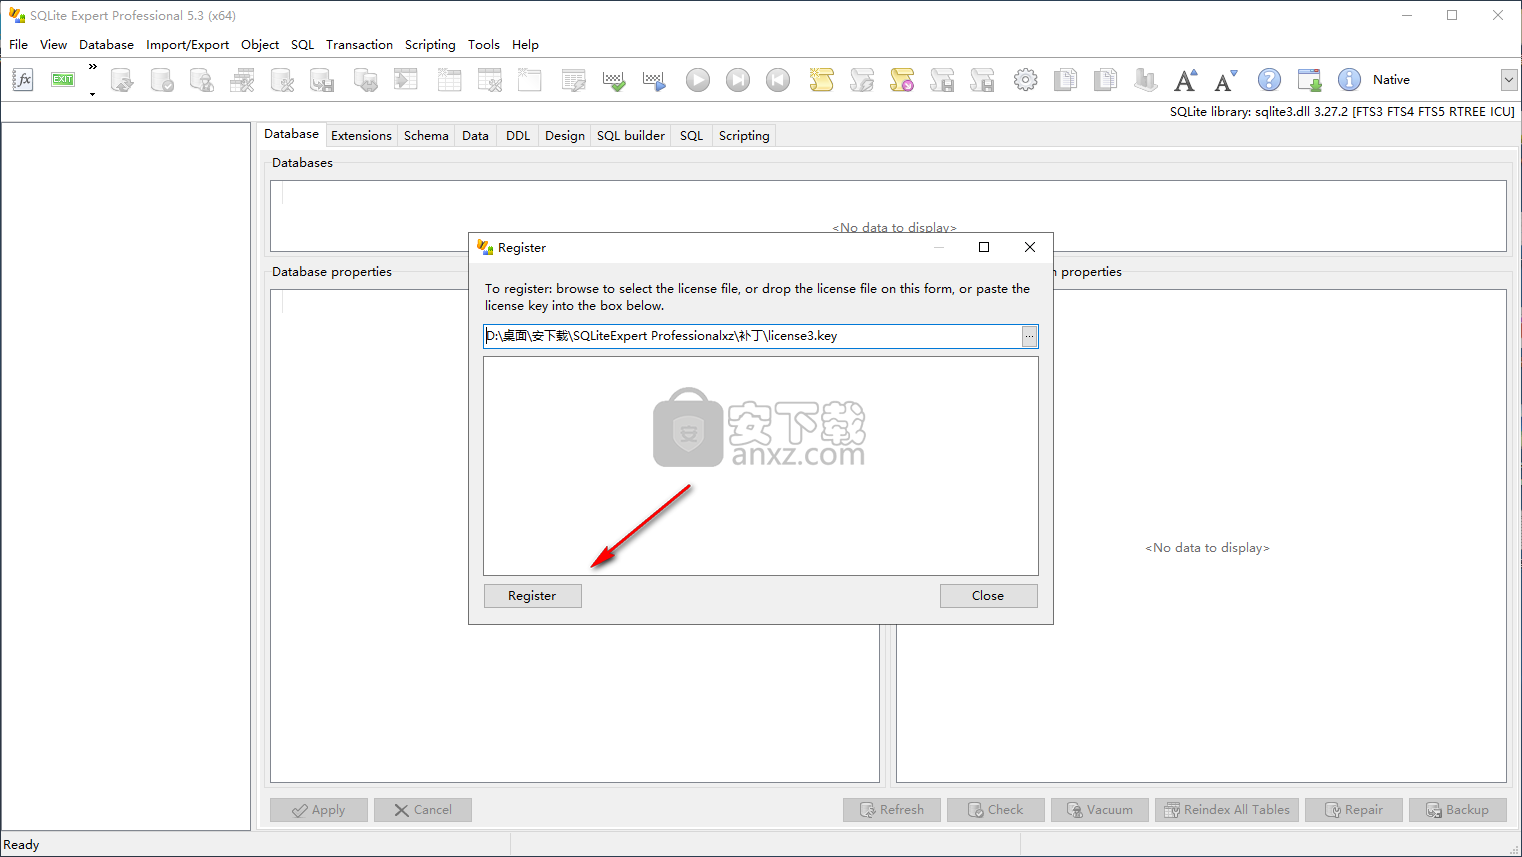The image size is (1522, 857).
Task: Open the Tools menu
Action: click(484, 45)
